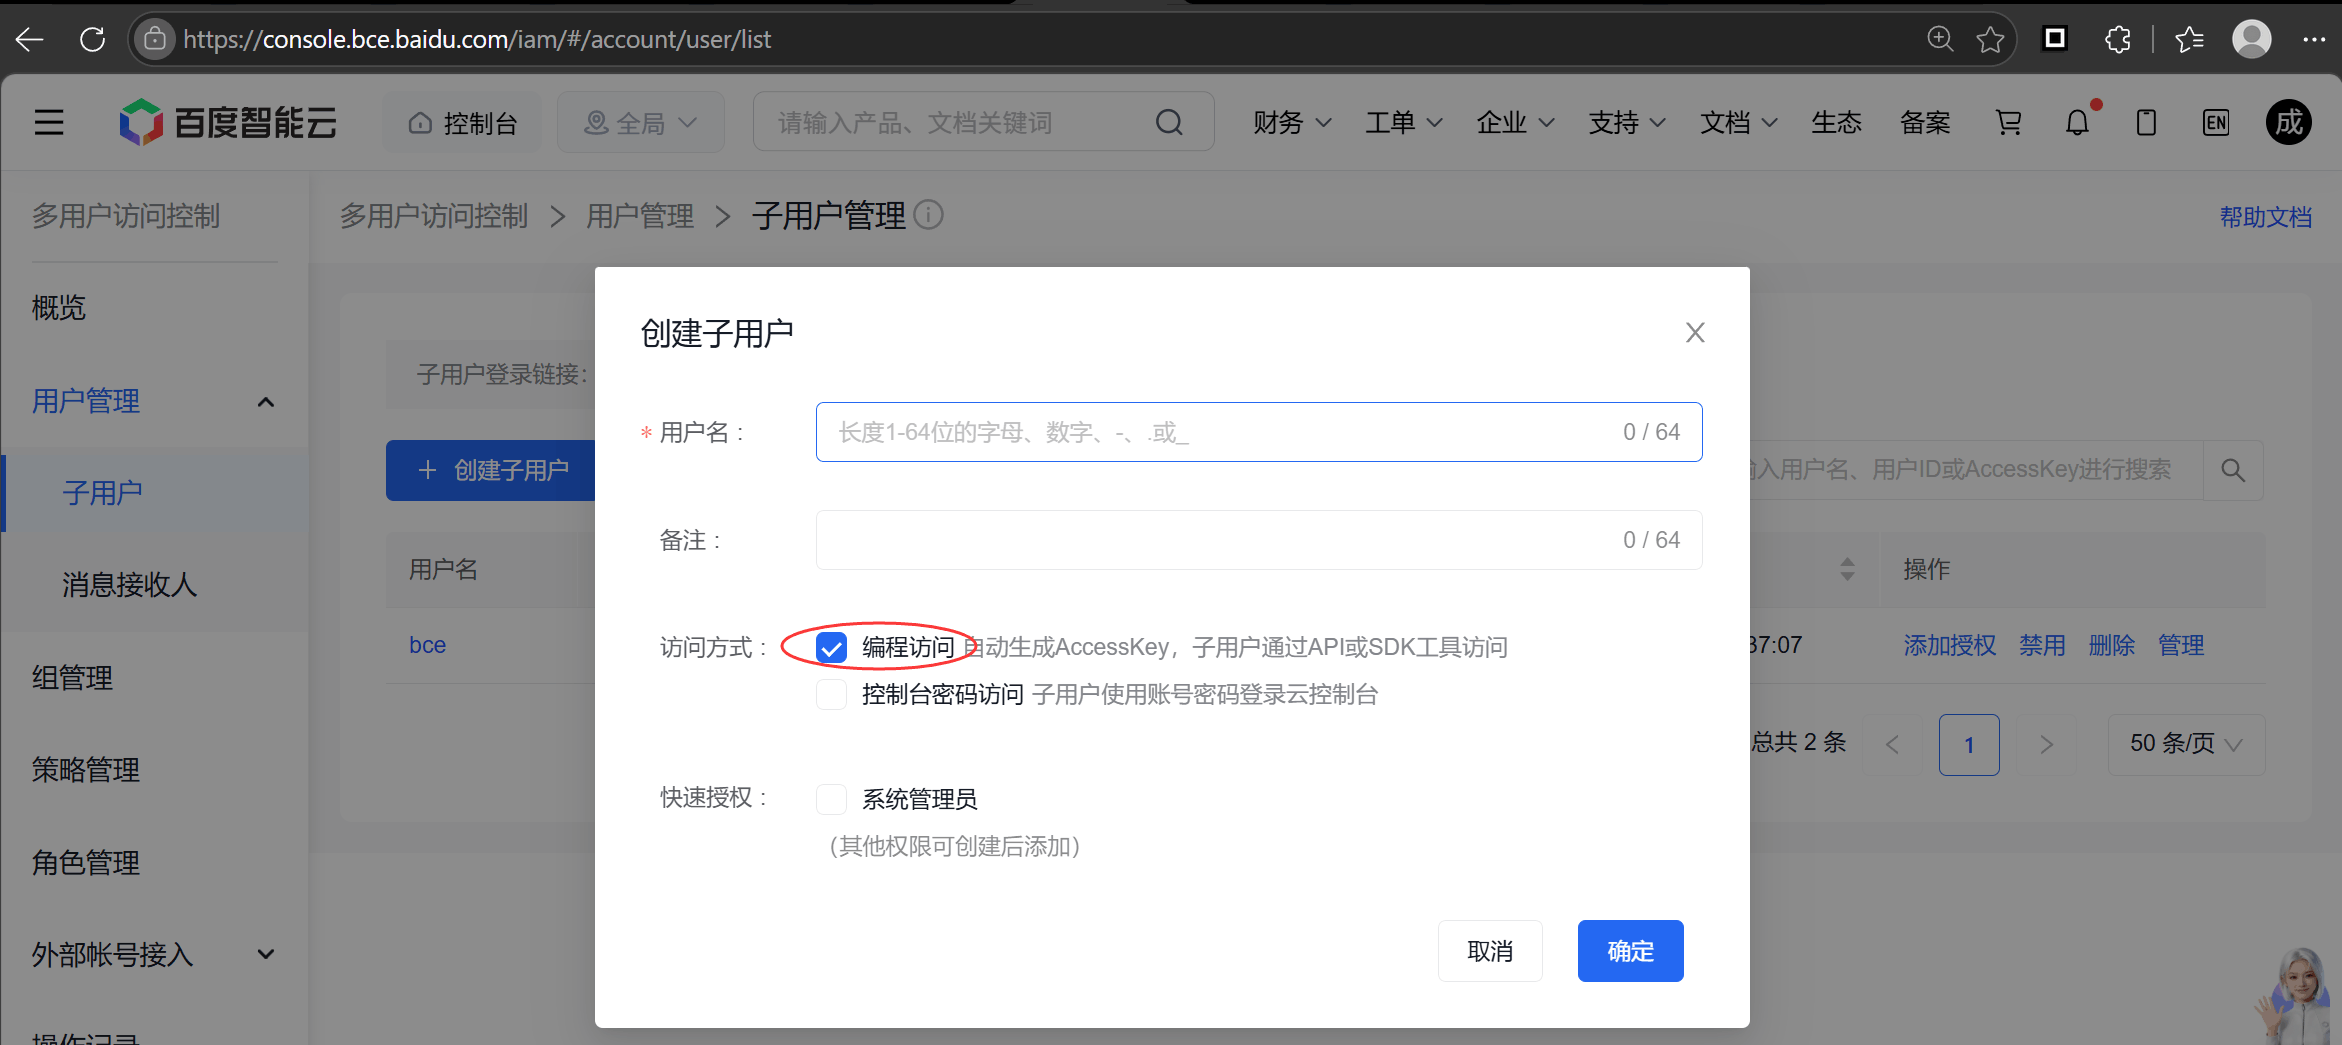The image size is (2342, 1045).
Task: Click 删除 for the bce user
Action: pos(2112,645)
